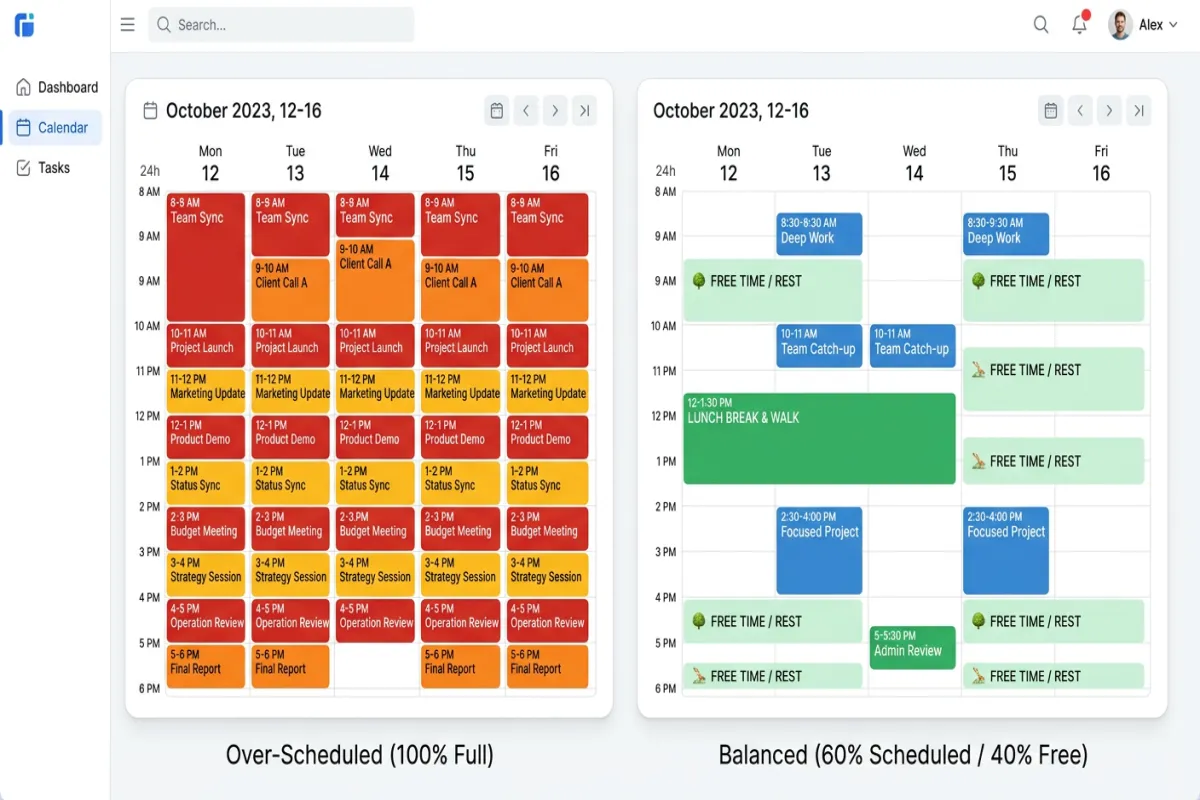Open the date picker on the left calendar

click(496, 110)
